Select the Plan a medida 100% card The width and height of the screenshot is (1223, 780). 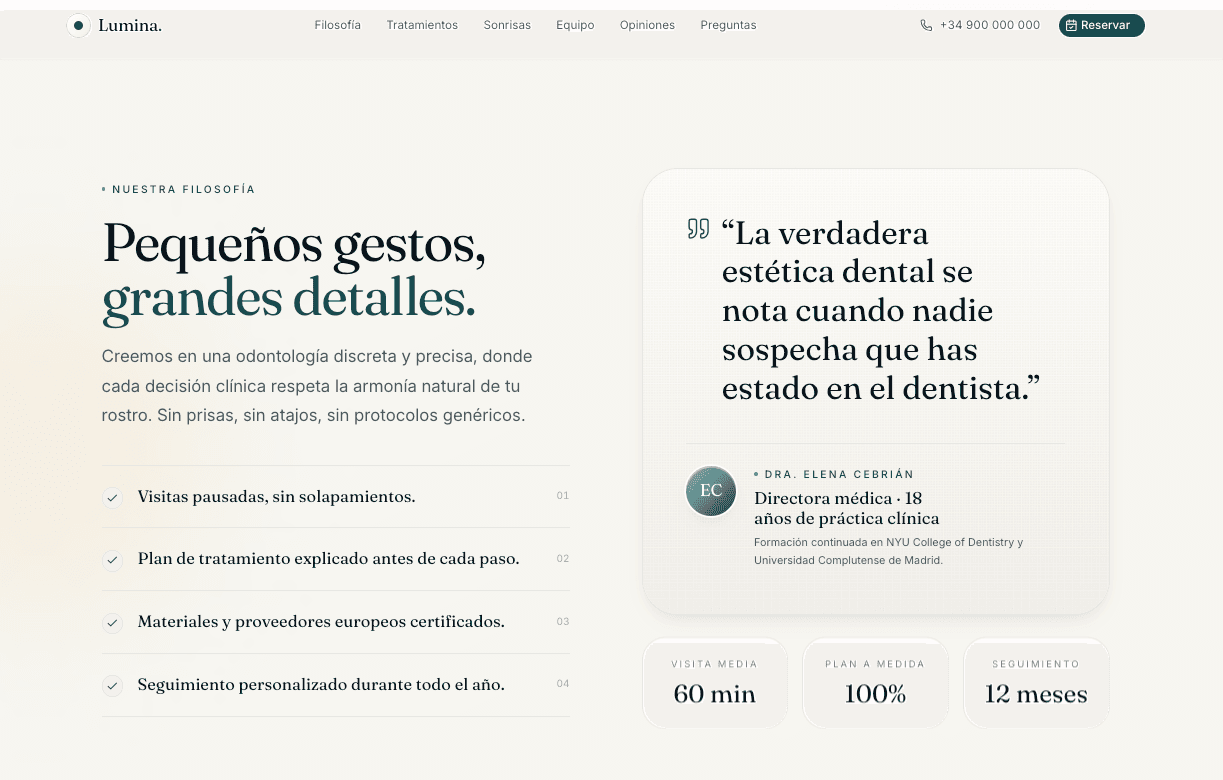(x=875, y=683)
